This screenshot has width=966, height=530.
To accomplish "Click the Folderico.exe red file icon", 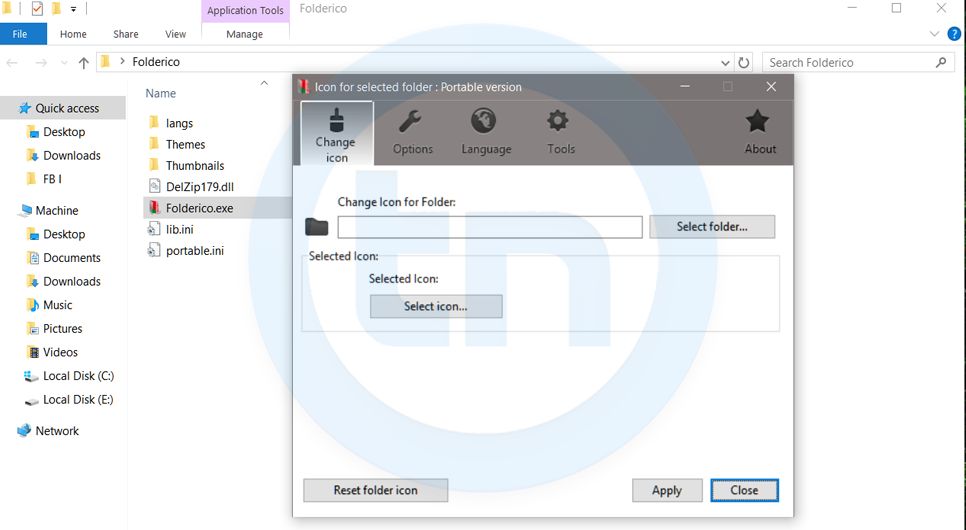I will coord(154,208).
